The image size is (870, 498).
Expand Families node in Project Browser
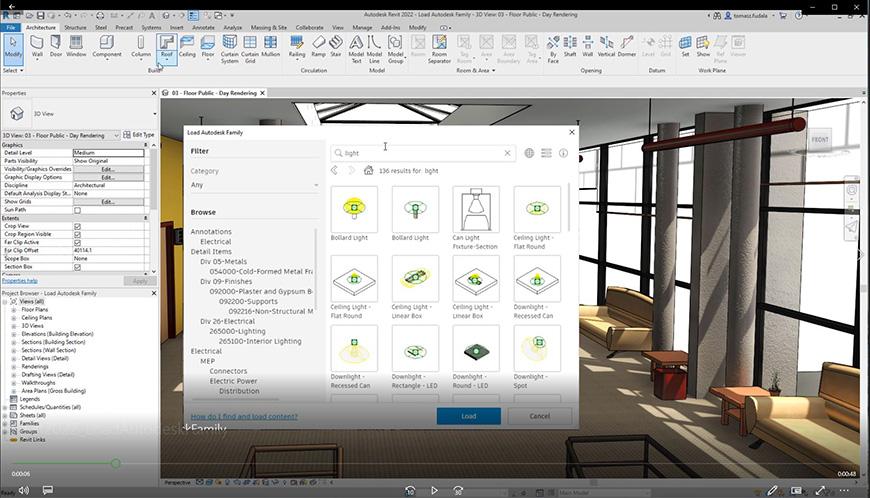[x=5, y=423]
